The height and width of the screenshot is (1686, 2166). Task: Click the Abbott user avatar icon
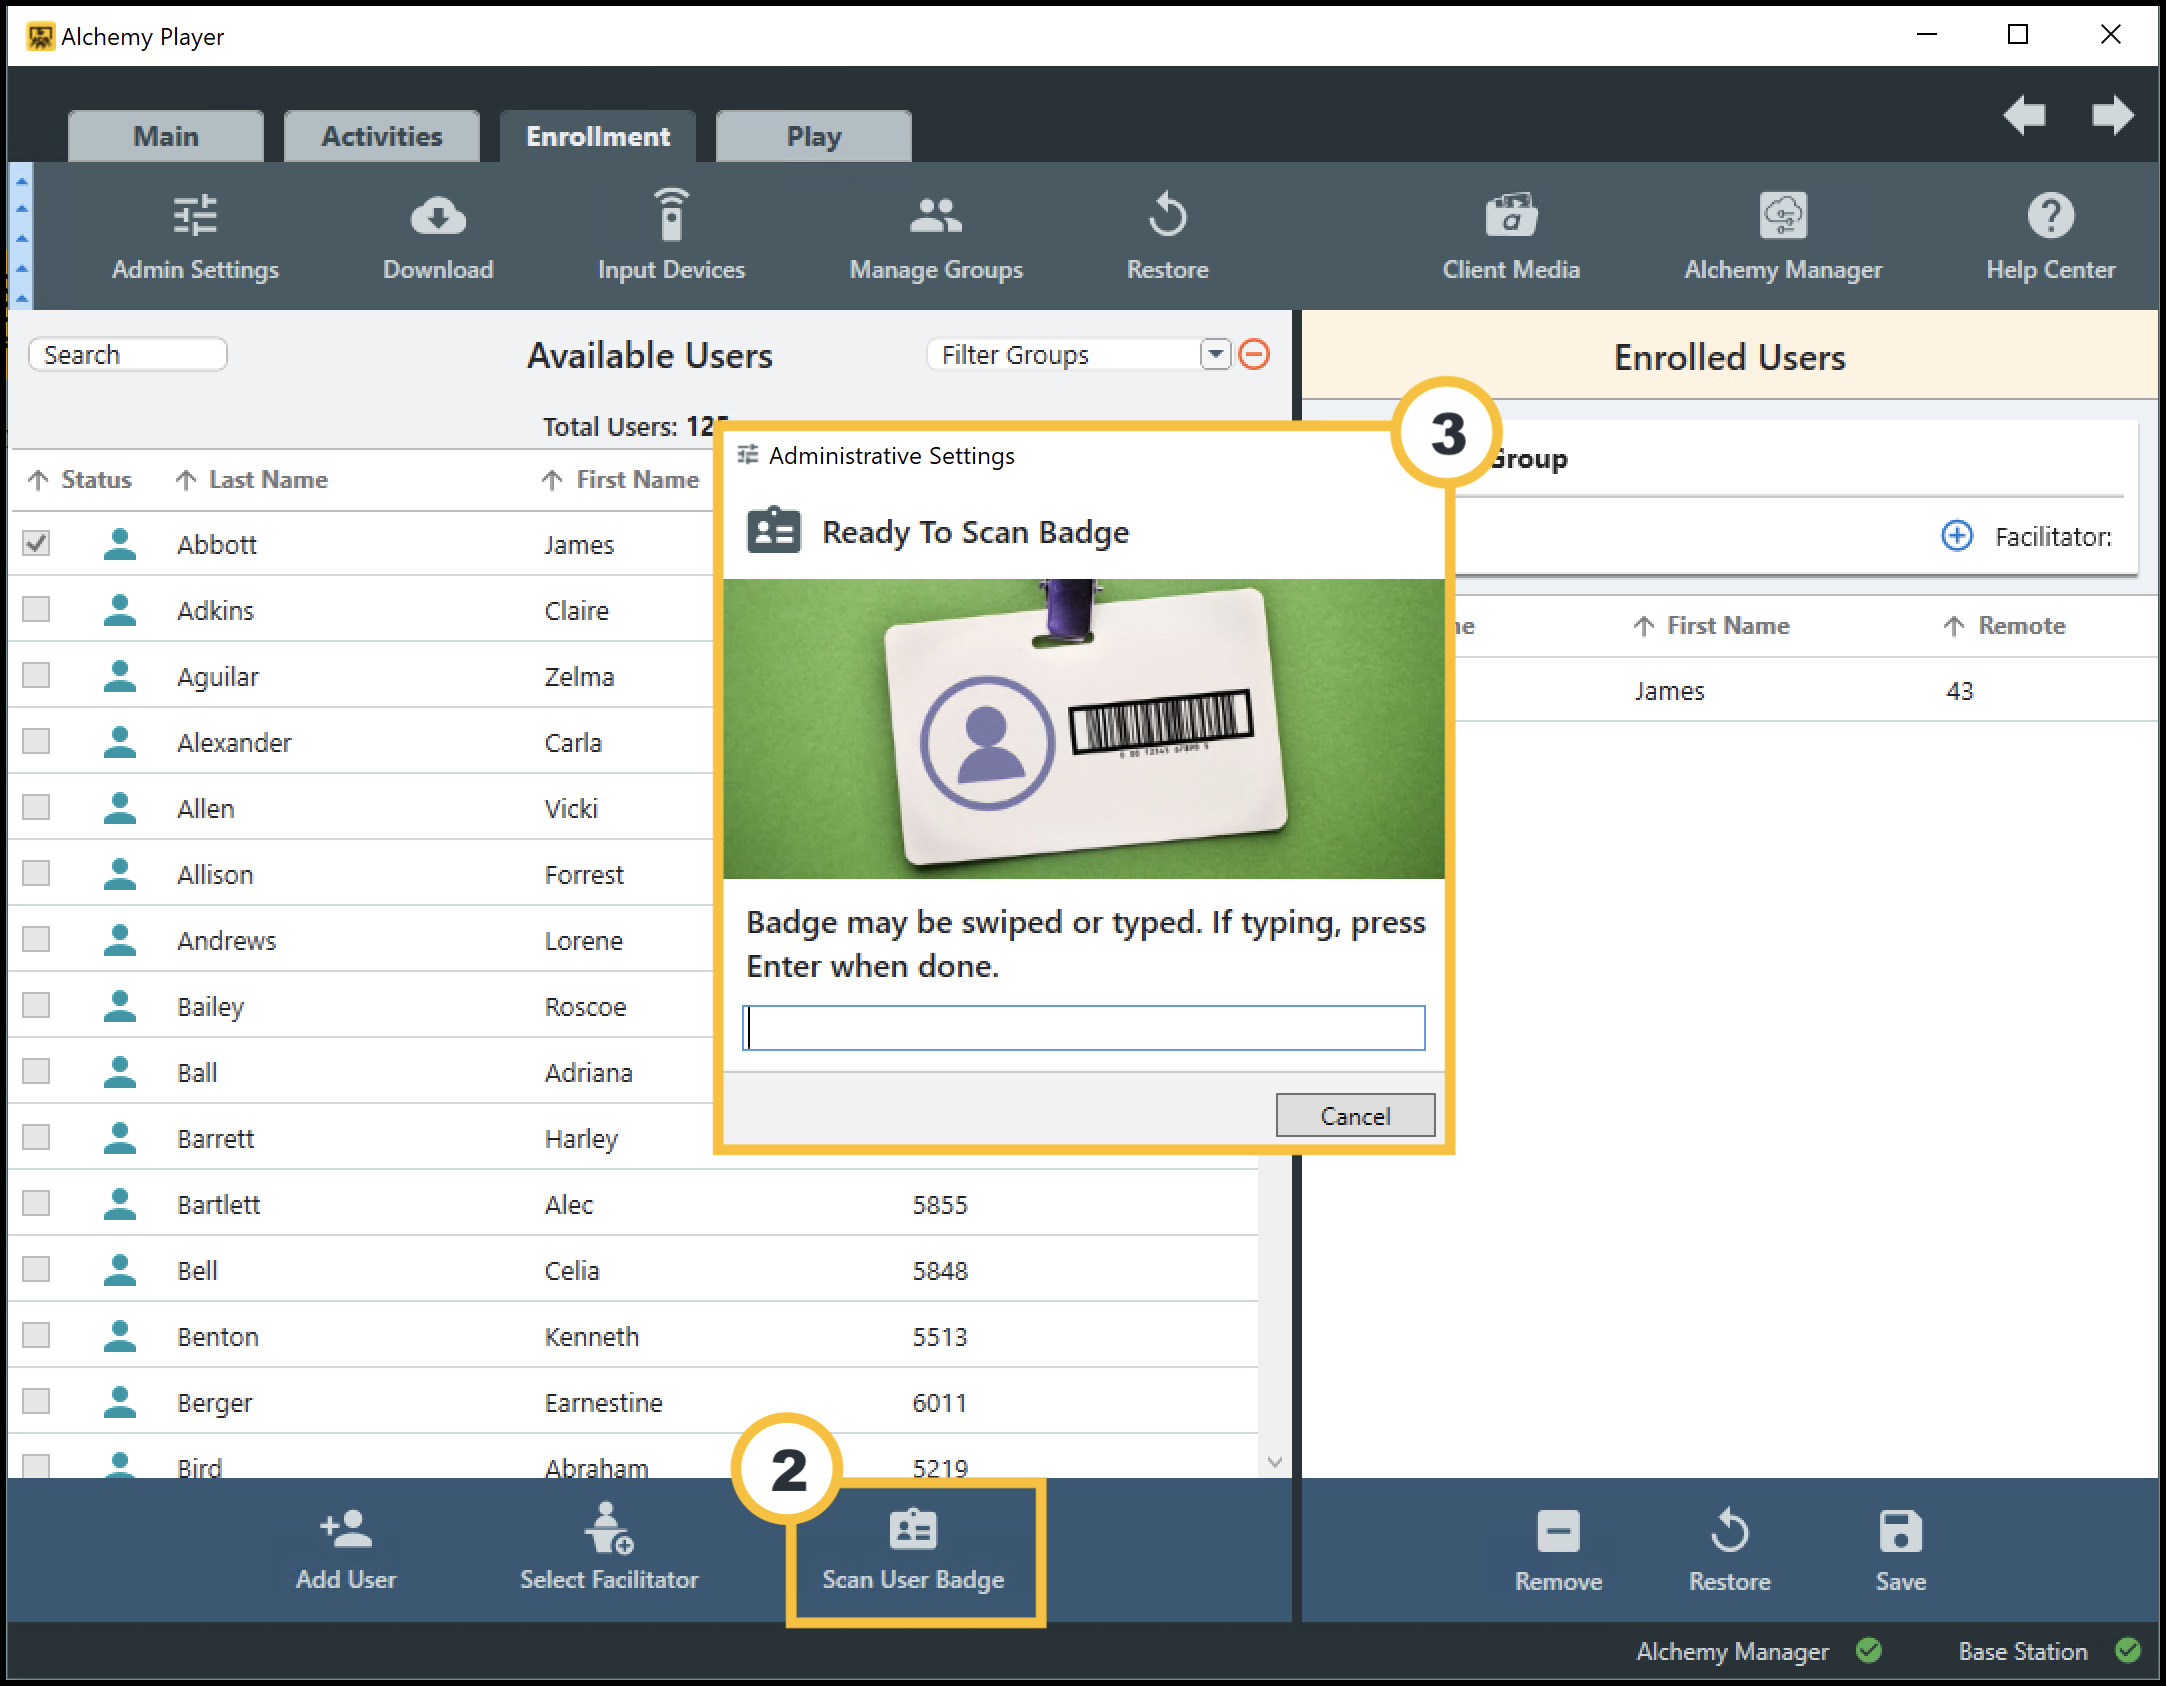[x=120, y=544]
